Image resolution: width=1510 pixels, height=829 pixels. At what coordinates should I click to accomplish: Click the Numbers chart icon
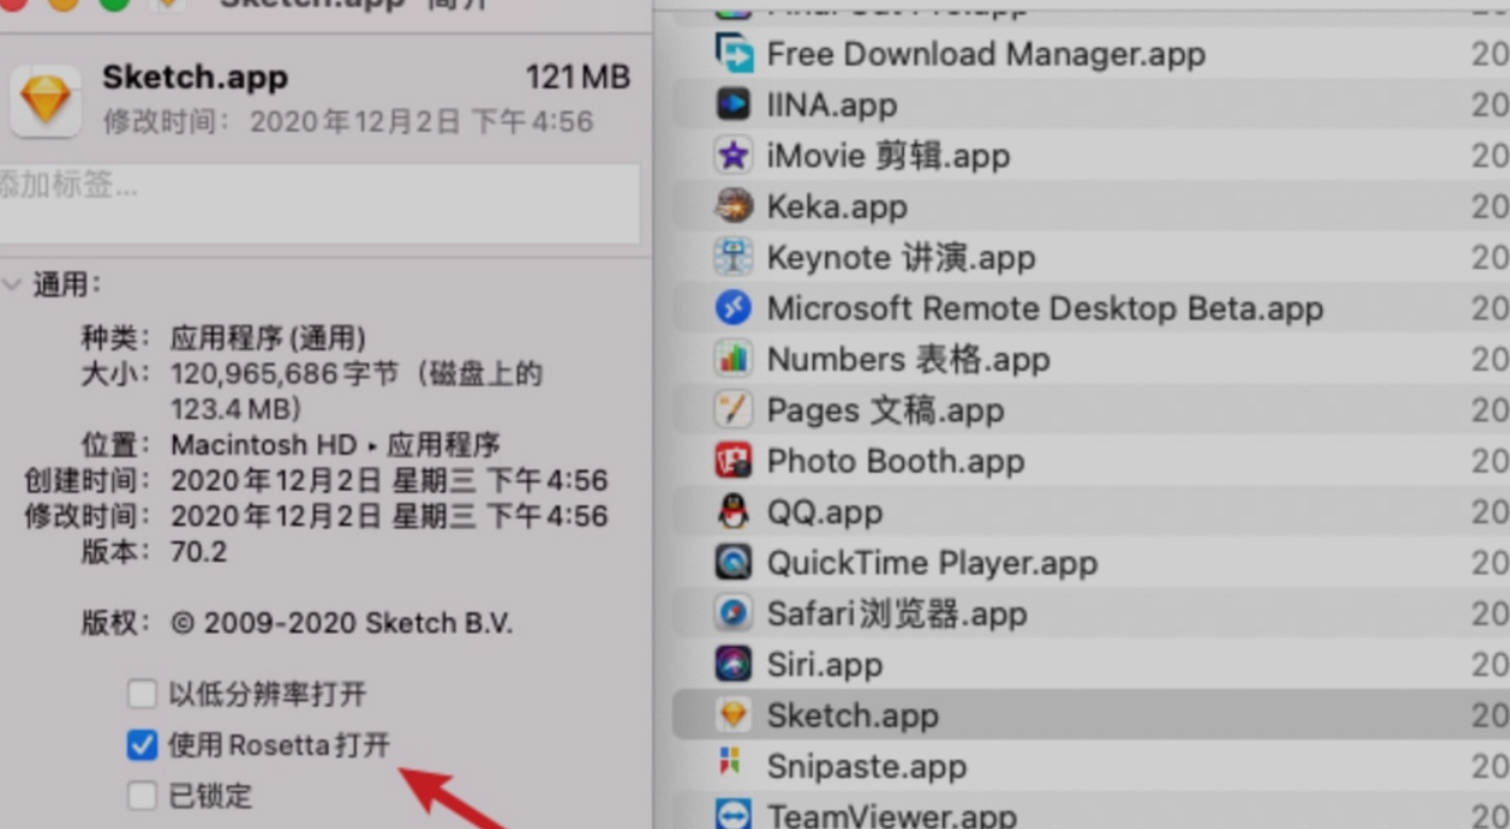tap(733, 359)
